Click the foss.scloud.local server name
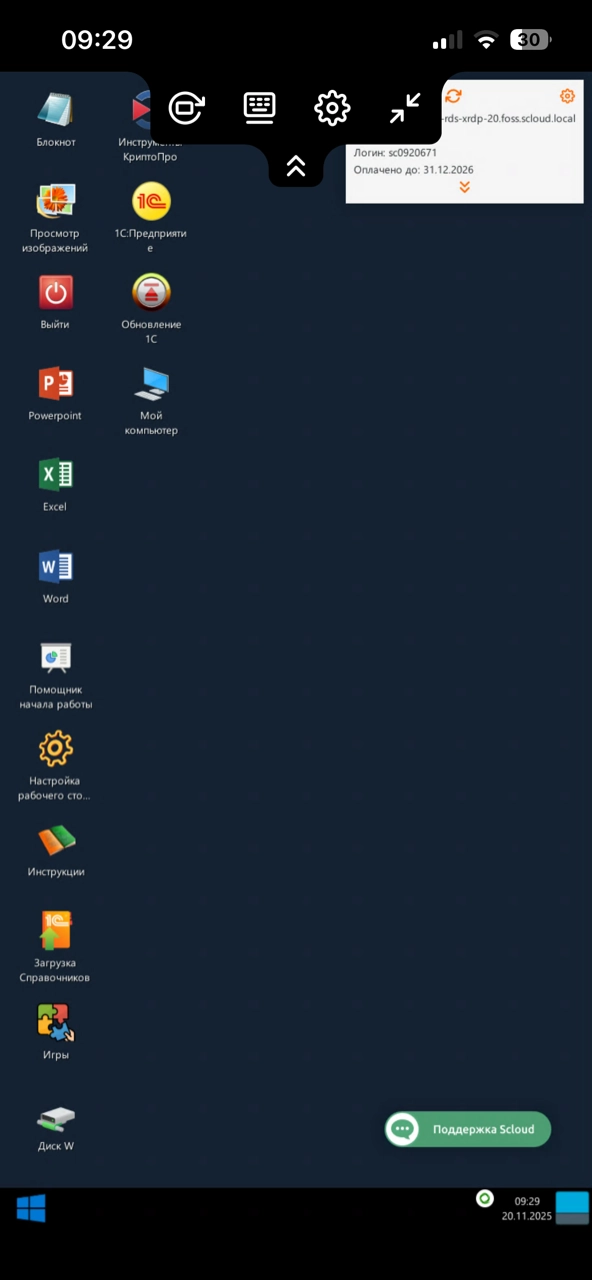This screenshot has width=592, height=1280. (508, 118)
